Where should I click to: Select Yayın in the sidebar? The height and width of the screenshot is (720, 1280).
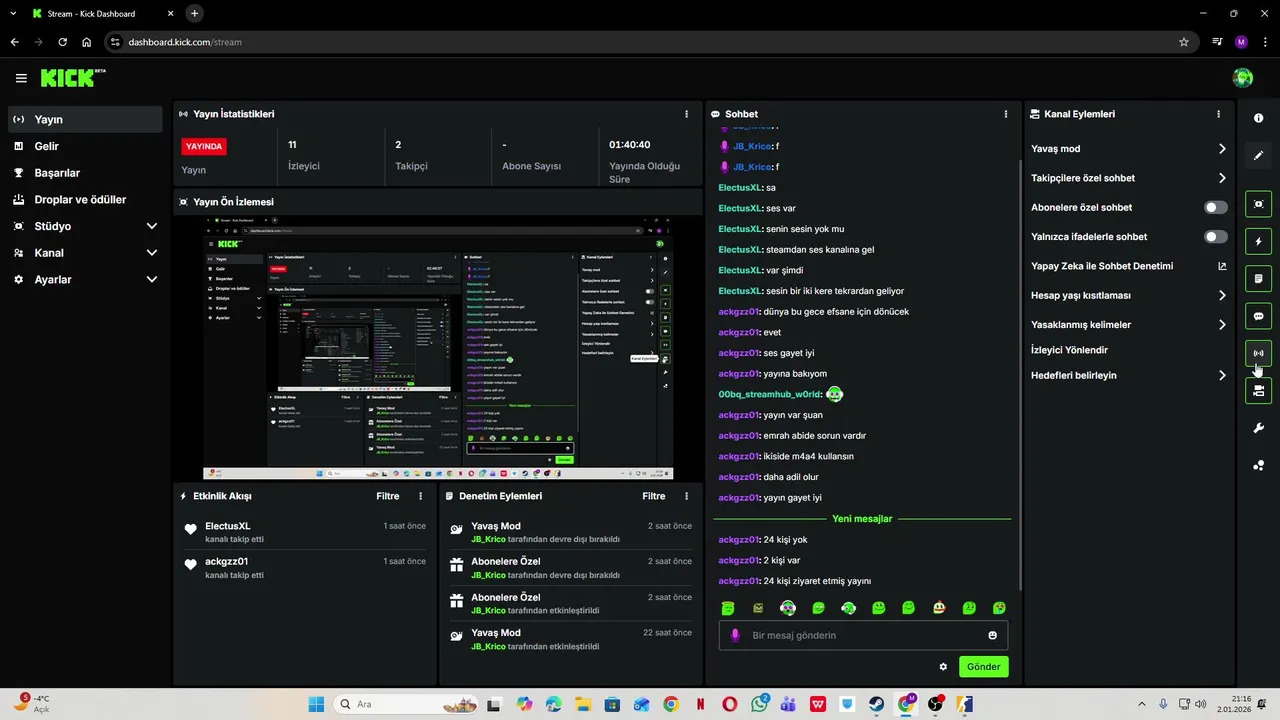85,119
